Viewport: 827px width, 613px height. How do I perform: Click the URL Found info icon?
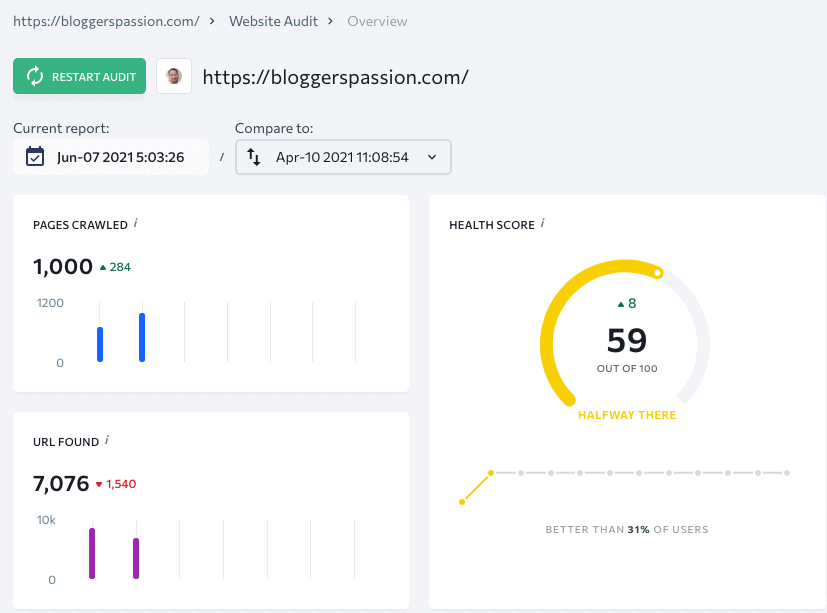point(107,440)
